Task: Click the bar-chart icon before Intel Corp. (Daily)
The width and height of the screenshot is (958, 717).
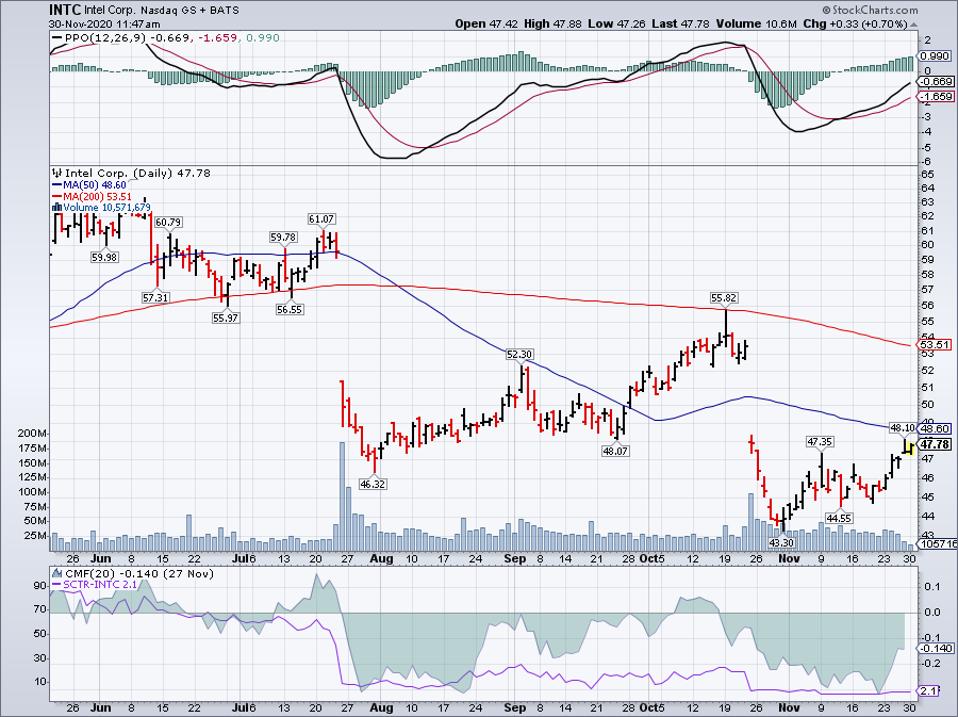Action: pyautogui.click(x=58, y=173)
